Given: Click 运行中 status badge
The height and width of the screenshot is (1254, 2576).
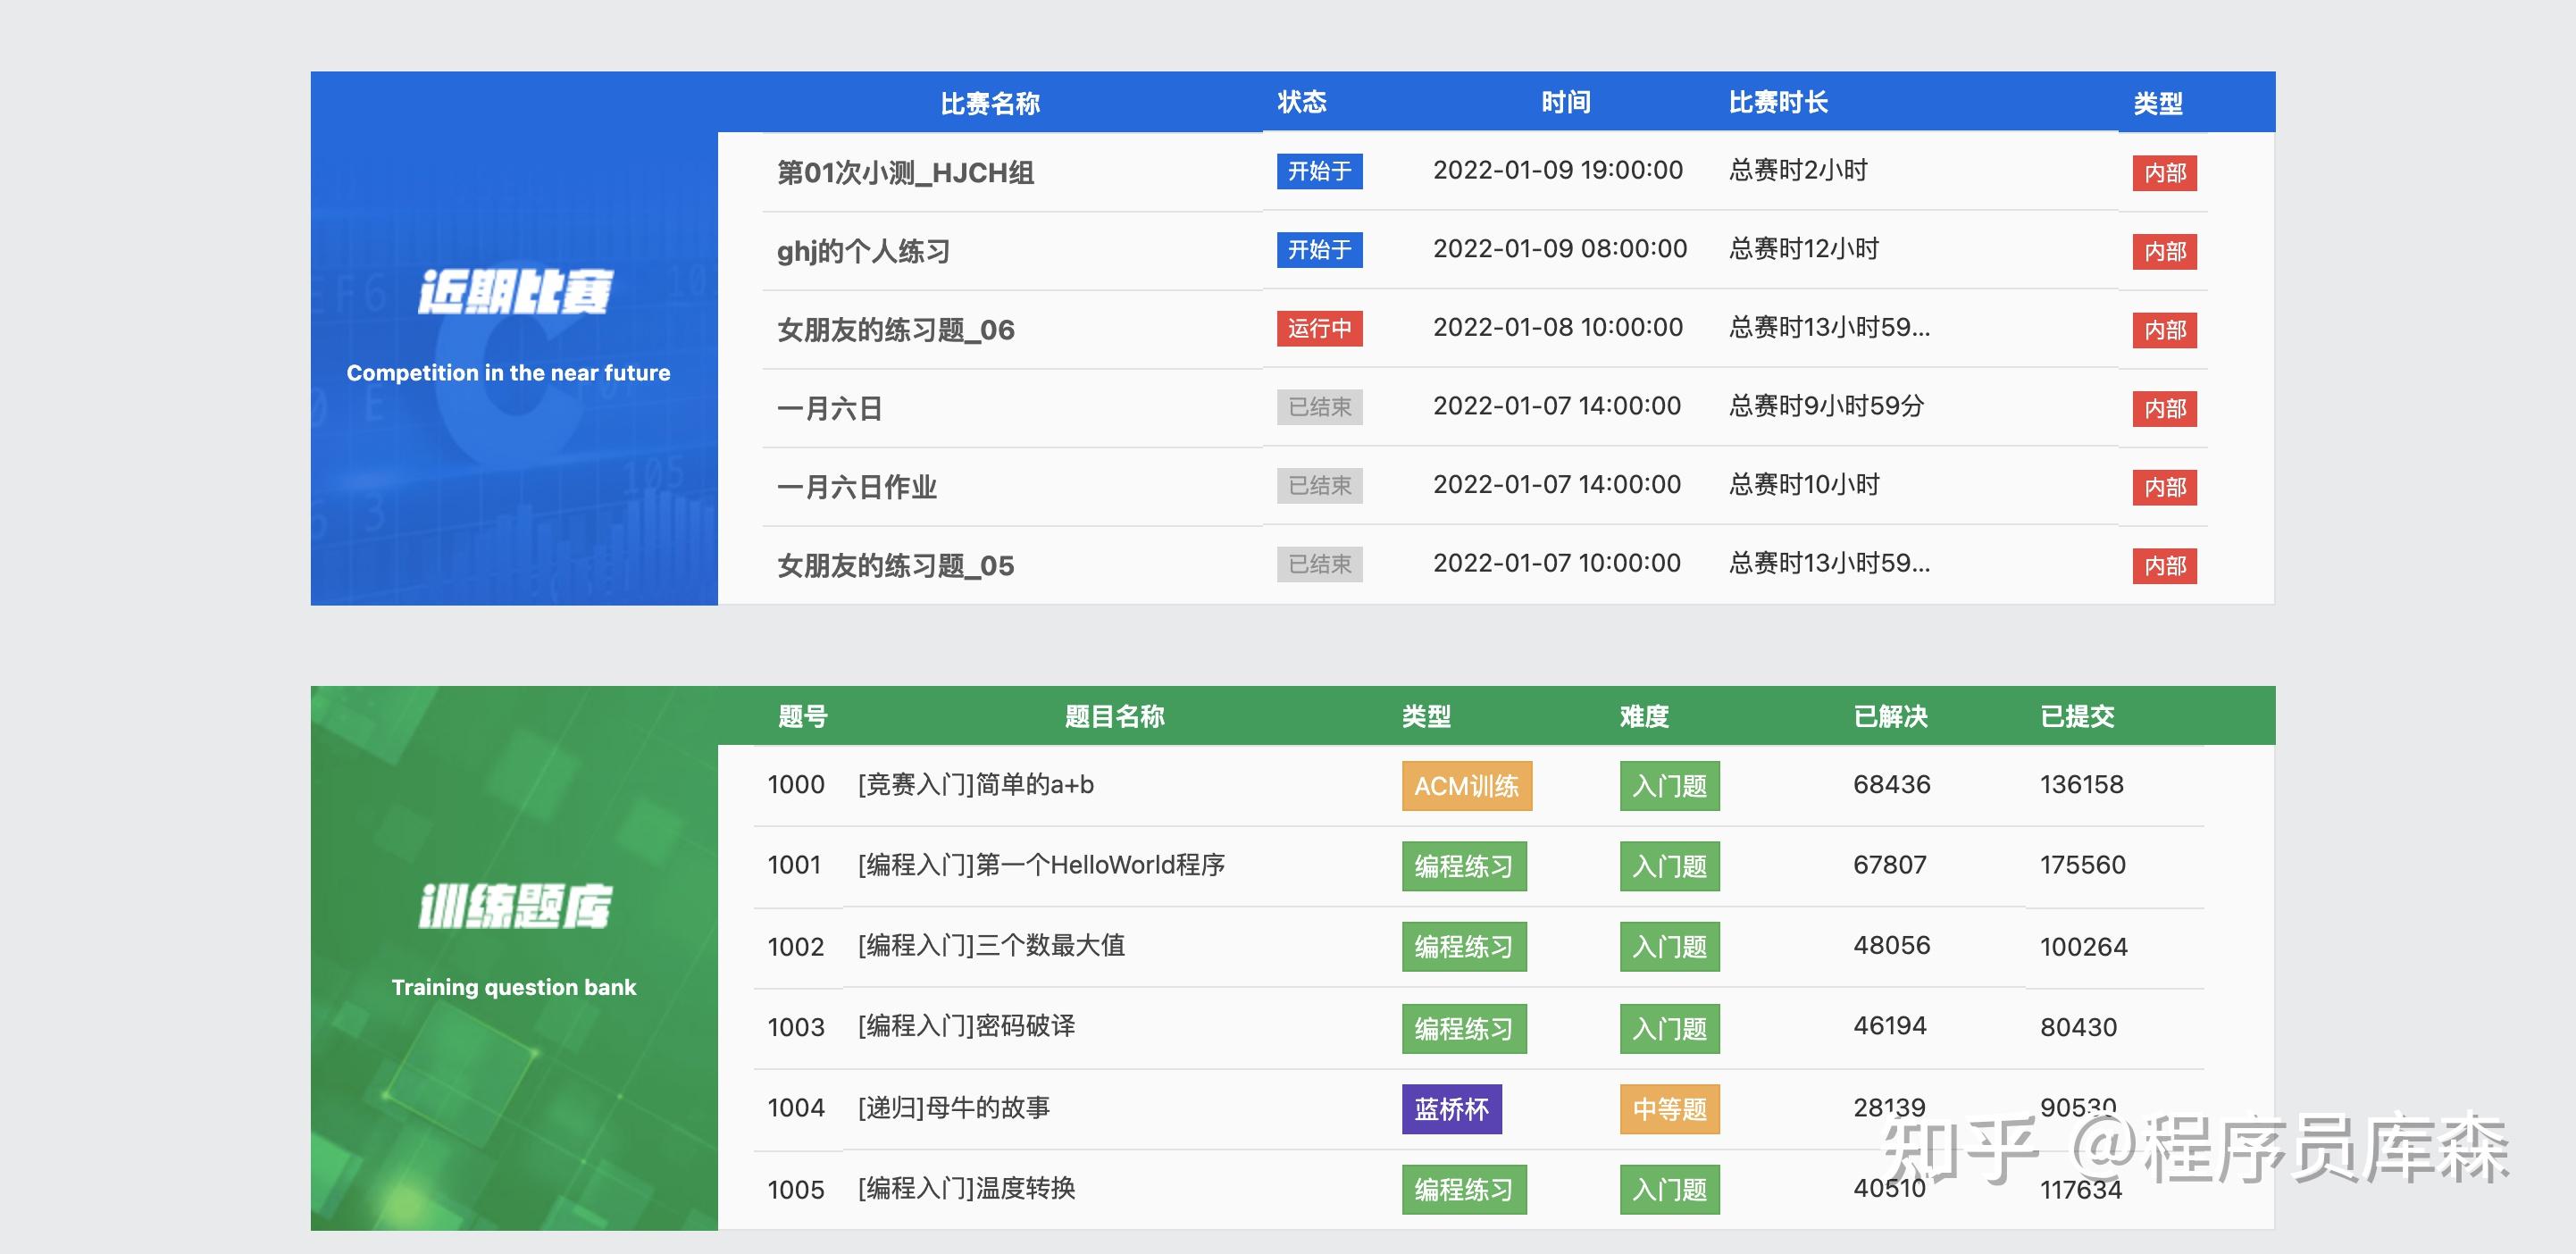Looking at the screenshot, I should click(x=1319, y=328).
